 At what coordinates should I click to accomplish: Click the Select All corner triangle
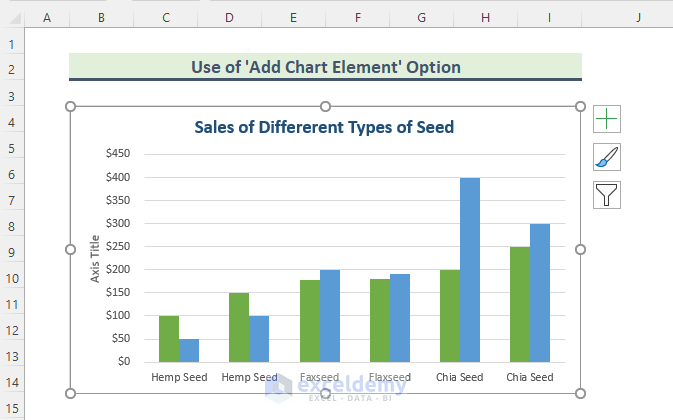coord(12,17)
